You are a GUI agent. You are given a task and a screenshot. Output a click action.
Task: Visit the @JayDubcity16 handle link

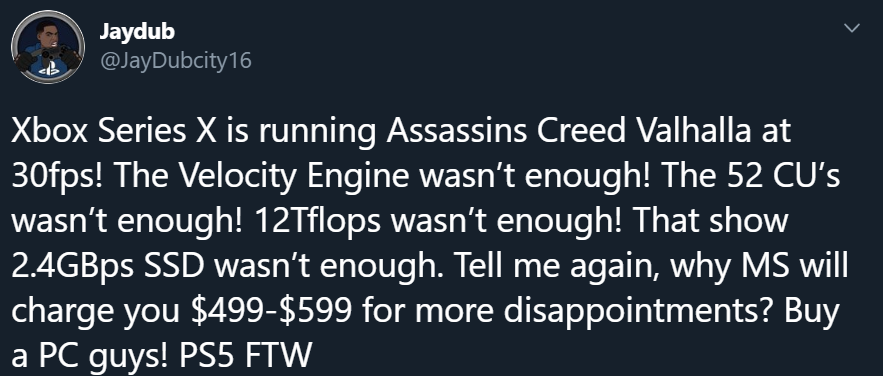coord(175,60)
